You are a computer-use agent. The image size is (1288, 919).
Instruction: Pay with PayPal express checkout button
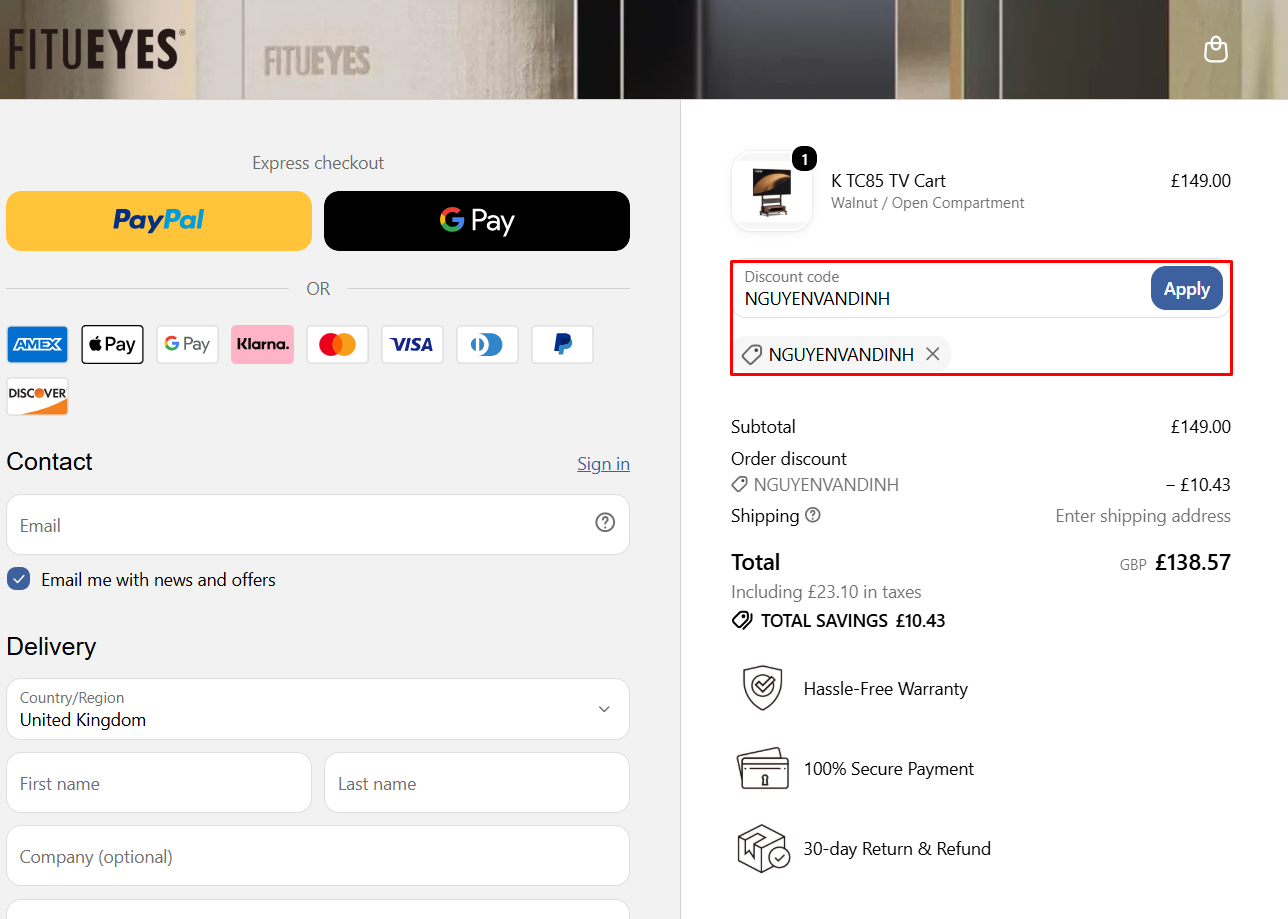pyautogui.click(x=159, y=220)
